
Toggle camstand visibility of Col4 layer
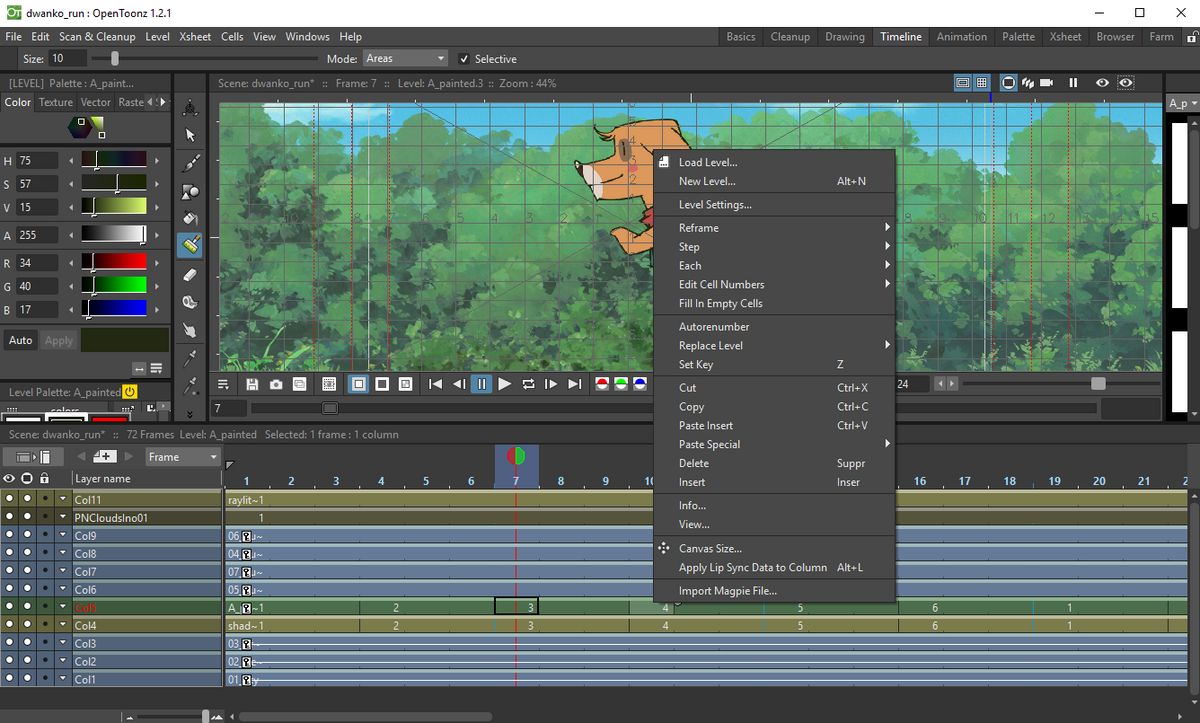(28, 626)
